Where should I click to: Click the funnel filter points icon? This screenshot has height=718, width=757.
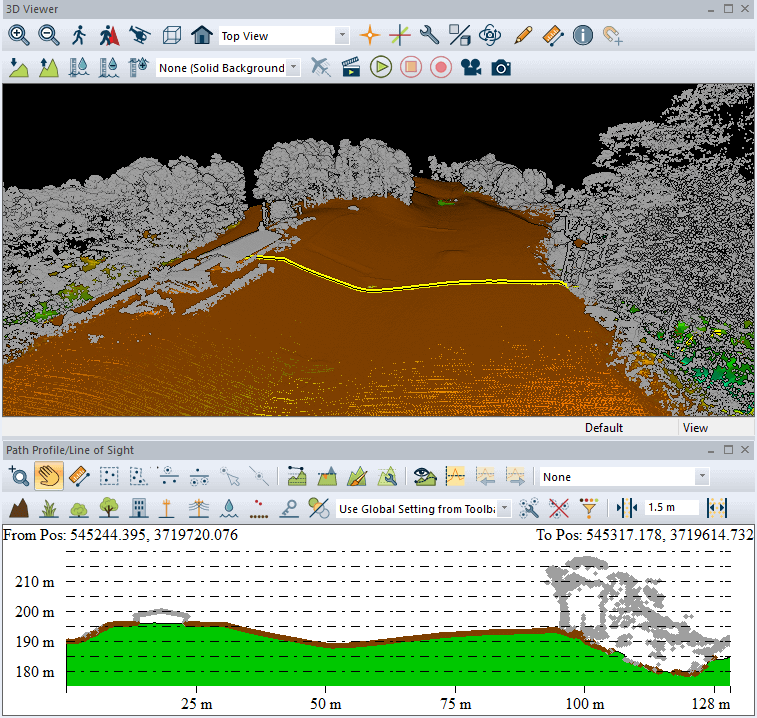589,508
